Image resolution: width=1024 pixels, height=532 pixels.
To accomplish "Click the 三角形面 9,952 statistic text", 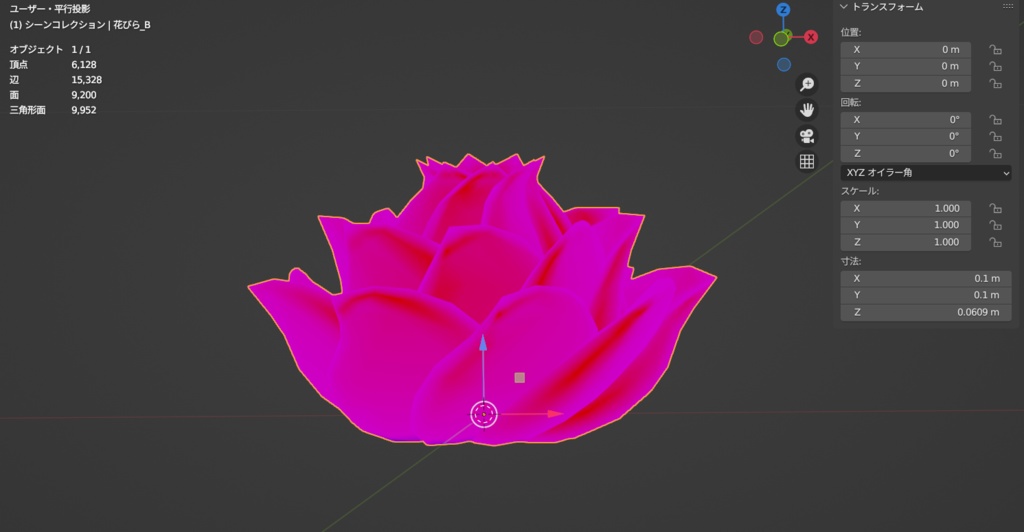I will pyautogui.click(x=53, y=110).
